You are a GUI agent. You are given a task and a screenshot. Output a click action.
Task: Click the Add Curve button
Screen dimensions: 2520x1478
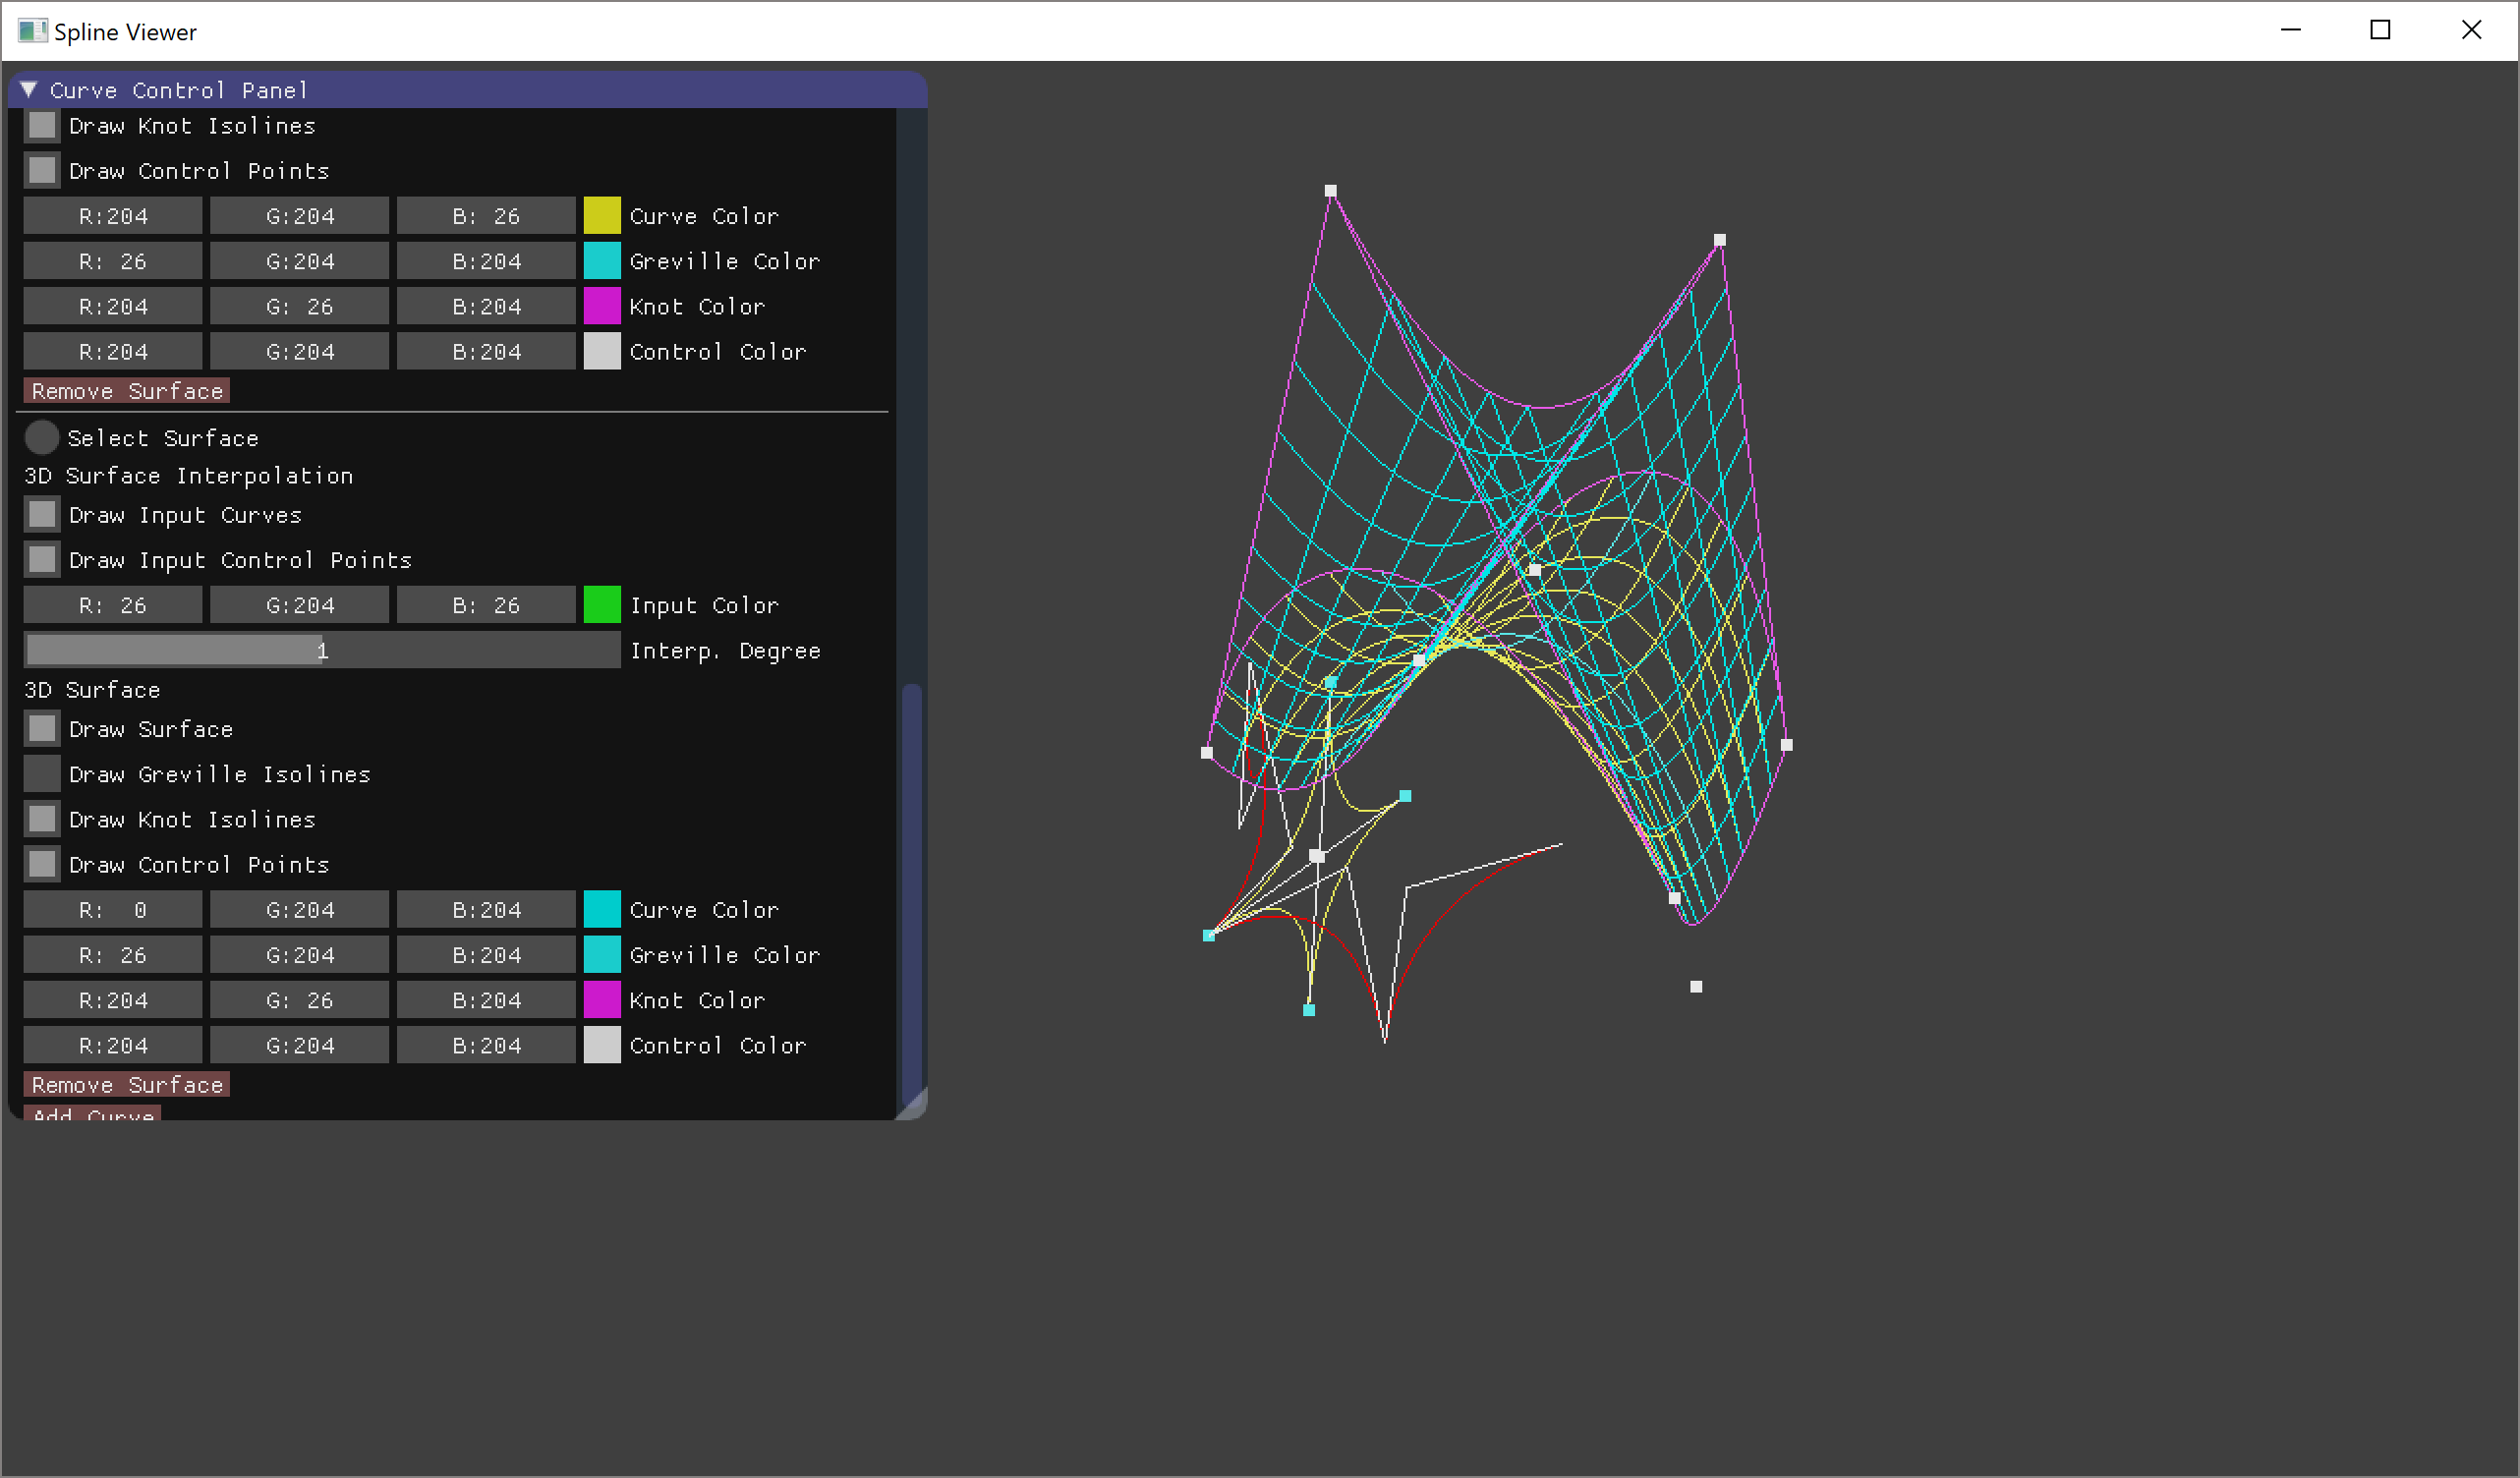pos(92,1113)
